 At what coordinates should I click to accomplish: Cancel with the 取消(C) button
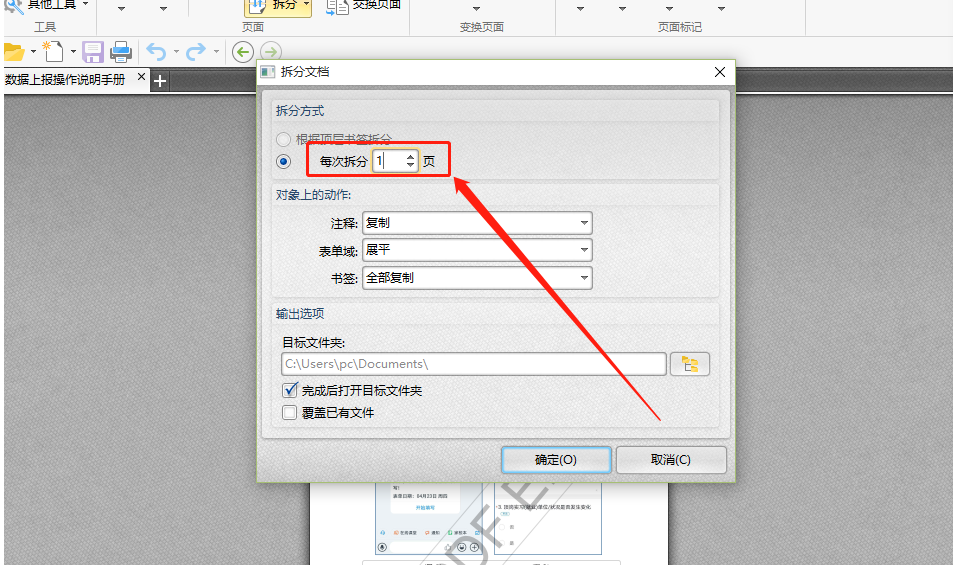coord(671,460)
